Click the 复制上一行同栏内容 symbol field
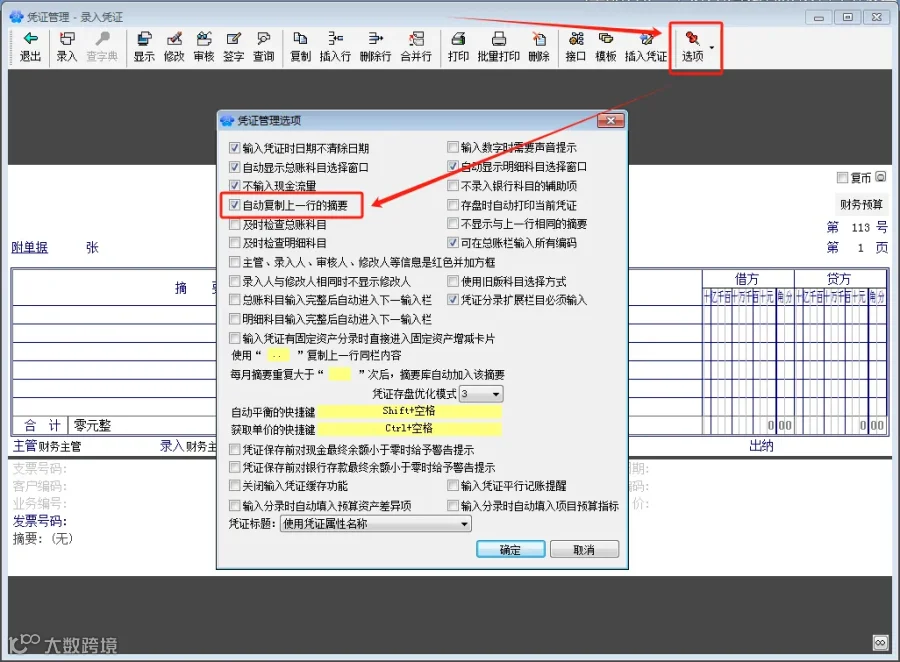Viewport: 900px width, 662px height. (278, 355)
